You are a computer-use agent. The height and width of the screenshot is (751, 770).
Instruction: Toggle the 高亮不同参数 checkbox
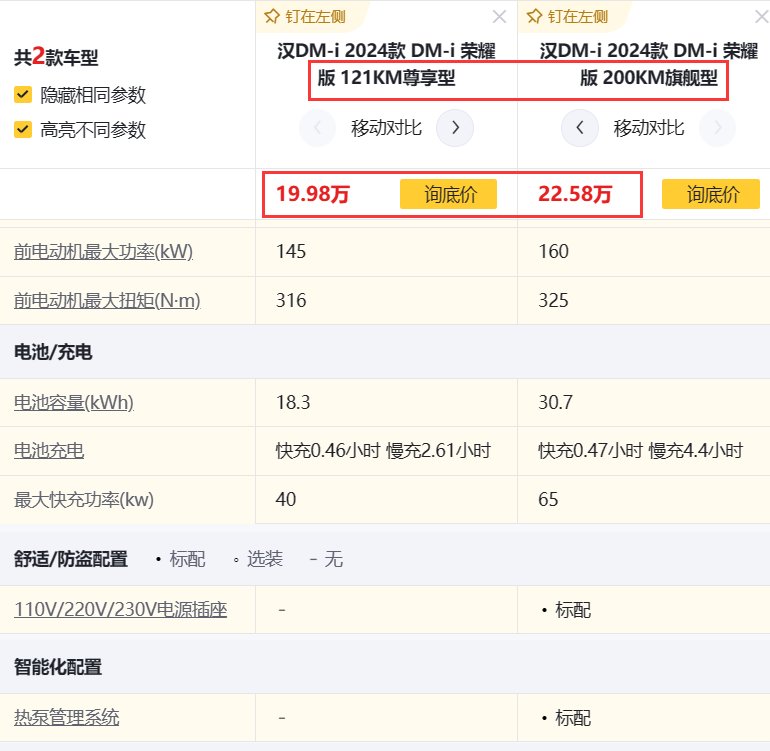pos(23,130)
